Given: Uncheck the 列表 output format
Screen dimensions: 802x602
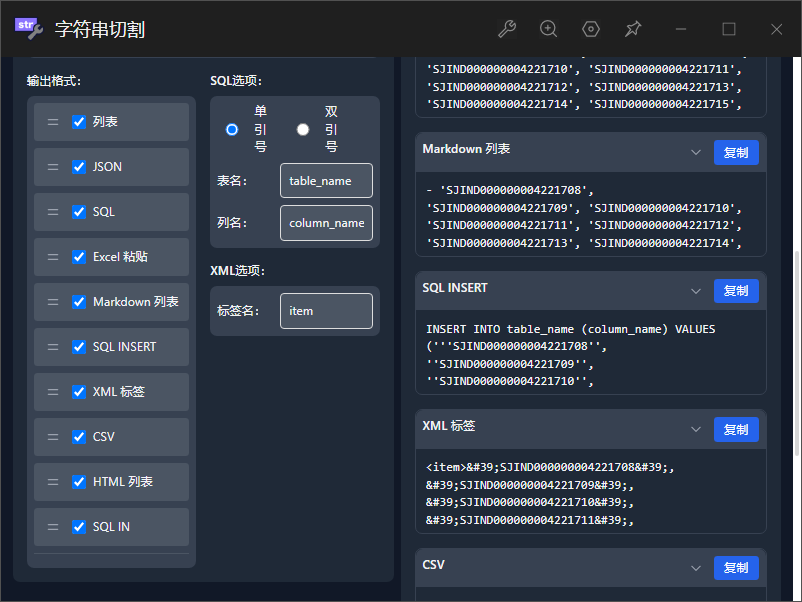Looking at the screenshot, I should [79, 122].
